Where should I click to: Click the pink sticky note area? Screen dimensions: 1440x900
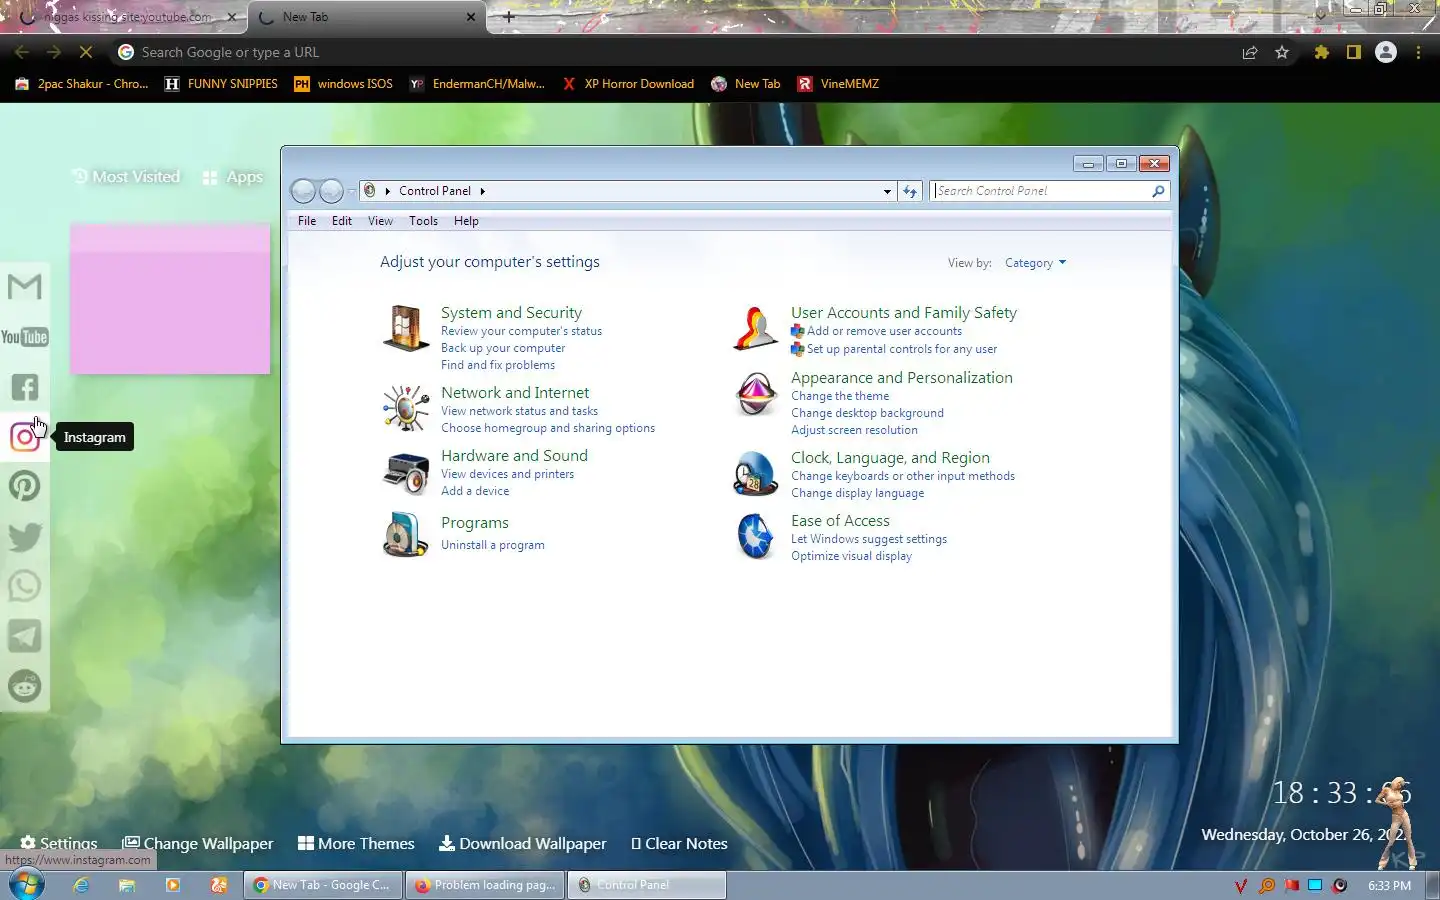170,299
